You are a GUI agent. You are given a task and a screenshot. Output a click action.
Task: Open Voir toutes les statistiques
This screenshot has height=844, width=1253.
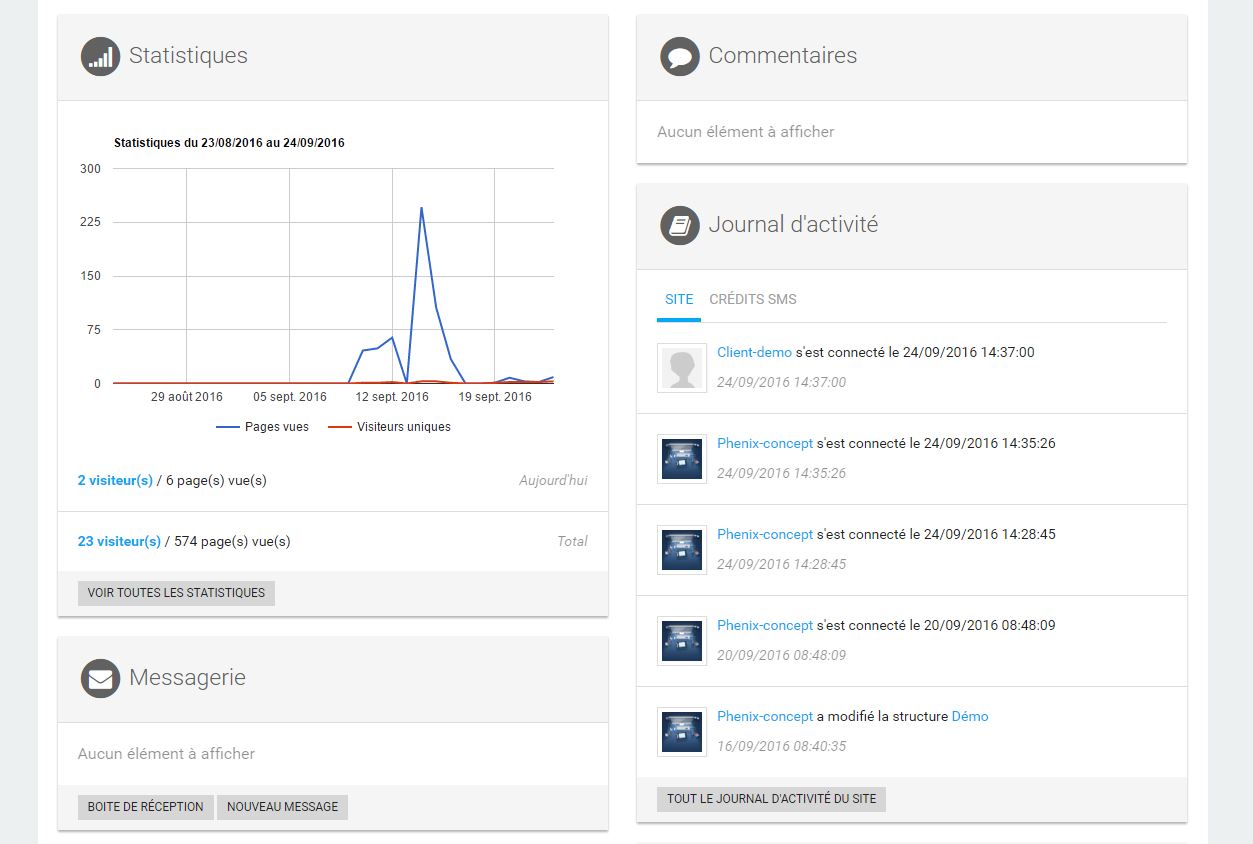(x=176, y=593)
